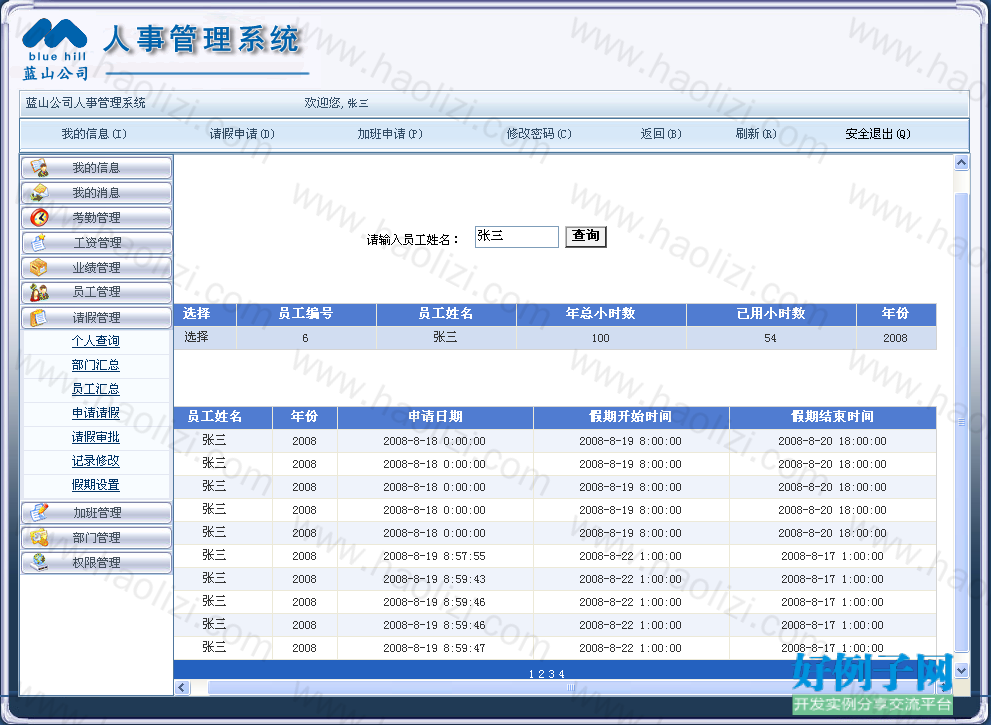Choose 安全退出(Q) in the top menu
This screenshot has height=725, width=991.
(x=878, y=134)
